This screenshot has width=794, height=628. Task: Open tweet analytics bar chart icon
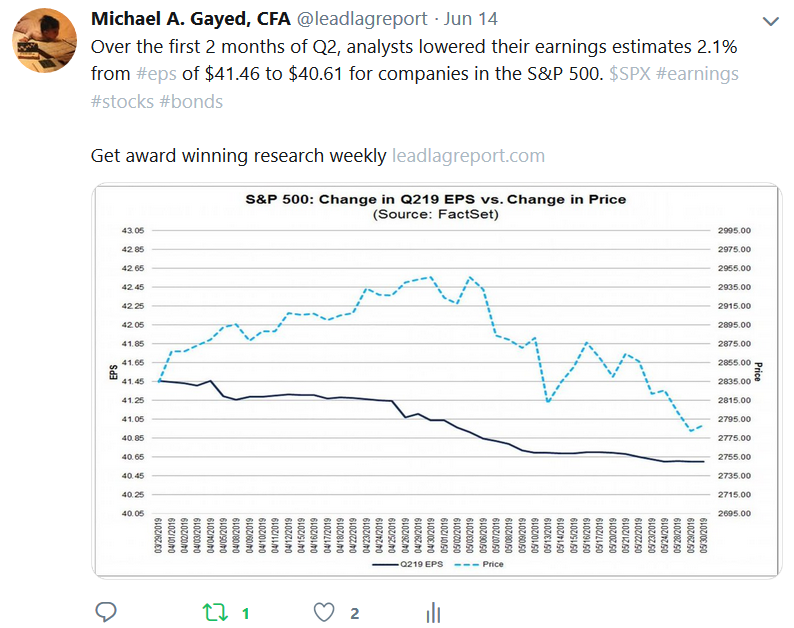click(434, 612)
